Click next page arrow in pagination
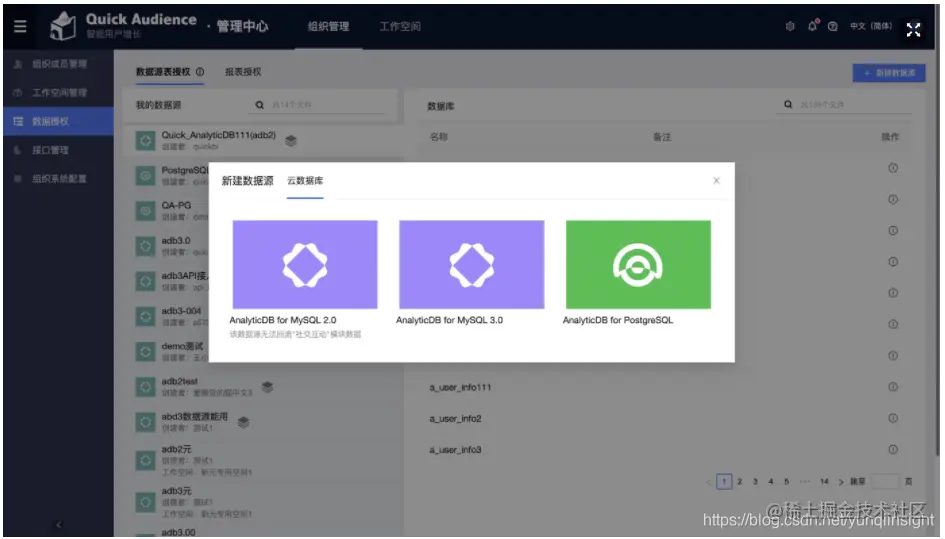The width and height of the screenshot is (945, 539). click(x=841, y=482)
